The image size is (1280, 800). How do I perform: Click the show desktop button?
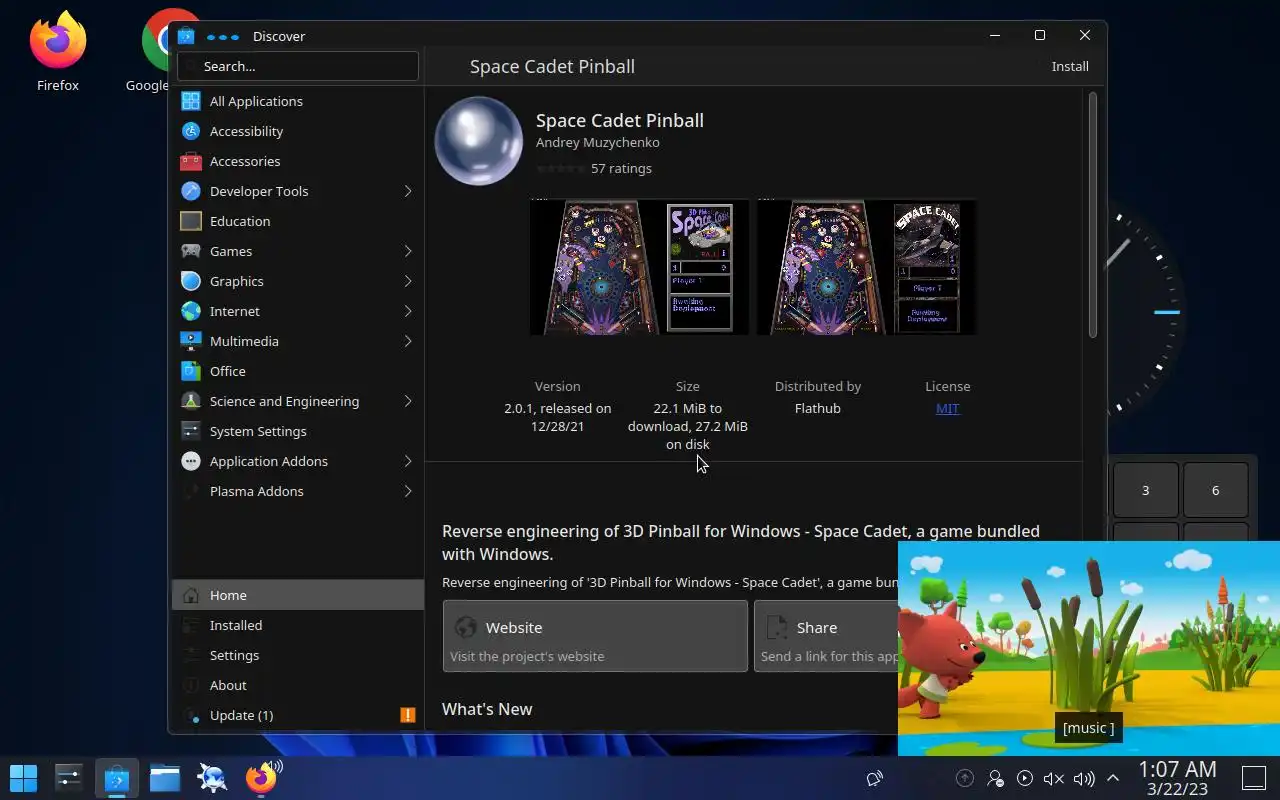click(x=1254, y=777)
